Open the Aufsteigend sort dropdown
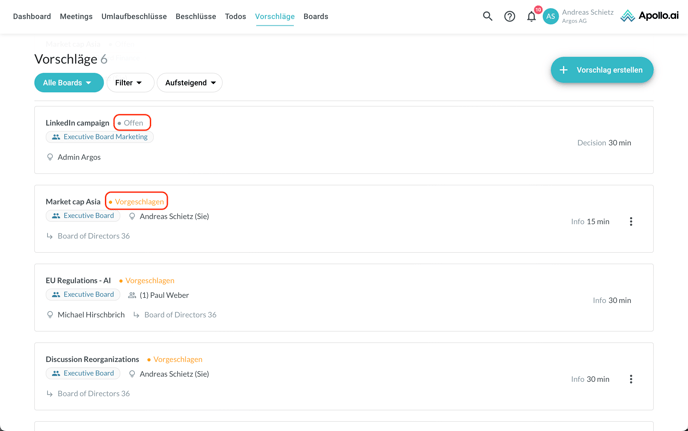Image resolution: width=688 pixels, height=431 pixels. coord(189,83)
